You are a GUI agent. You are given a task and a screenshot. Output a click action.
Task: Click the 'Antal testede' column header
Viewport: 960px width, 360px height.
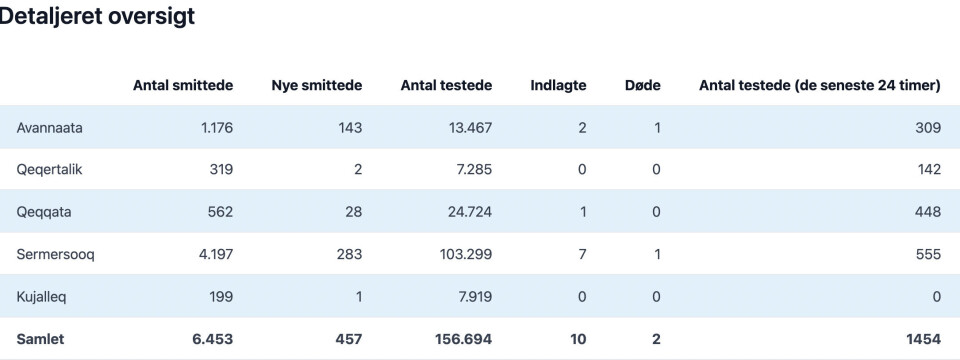446,86
